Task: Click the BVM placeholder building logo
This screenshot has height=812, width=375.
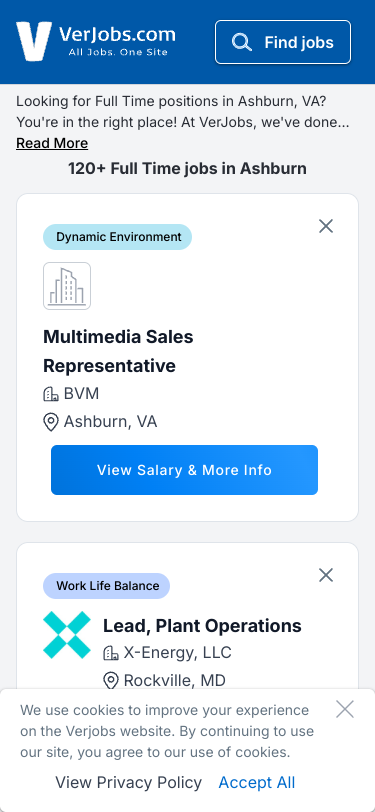Action: [x=67, y=286]
